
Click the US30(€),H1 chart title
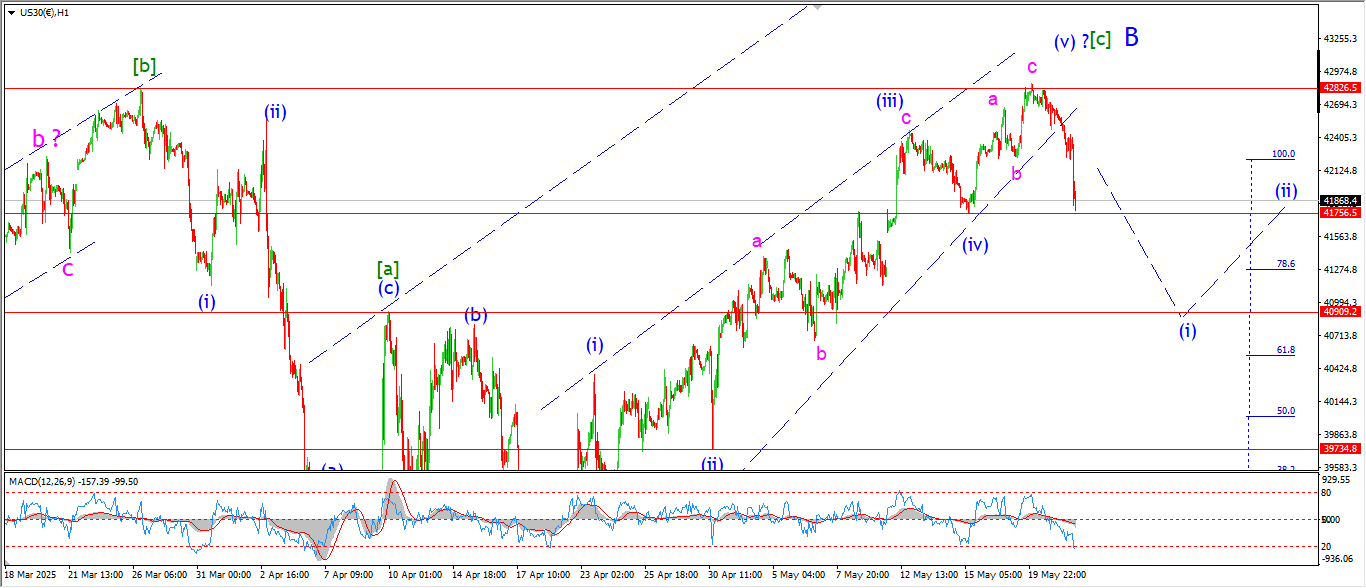coord(45,12)
